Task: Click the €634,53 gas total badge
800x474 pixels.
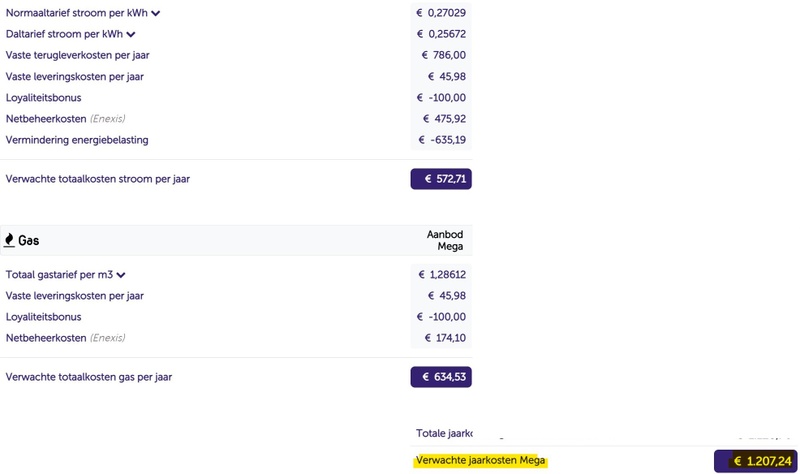Action: [x=441, y=377]
